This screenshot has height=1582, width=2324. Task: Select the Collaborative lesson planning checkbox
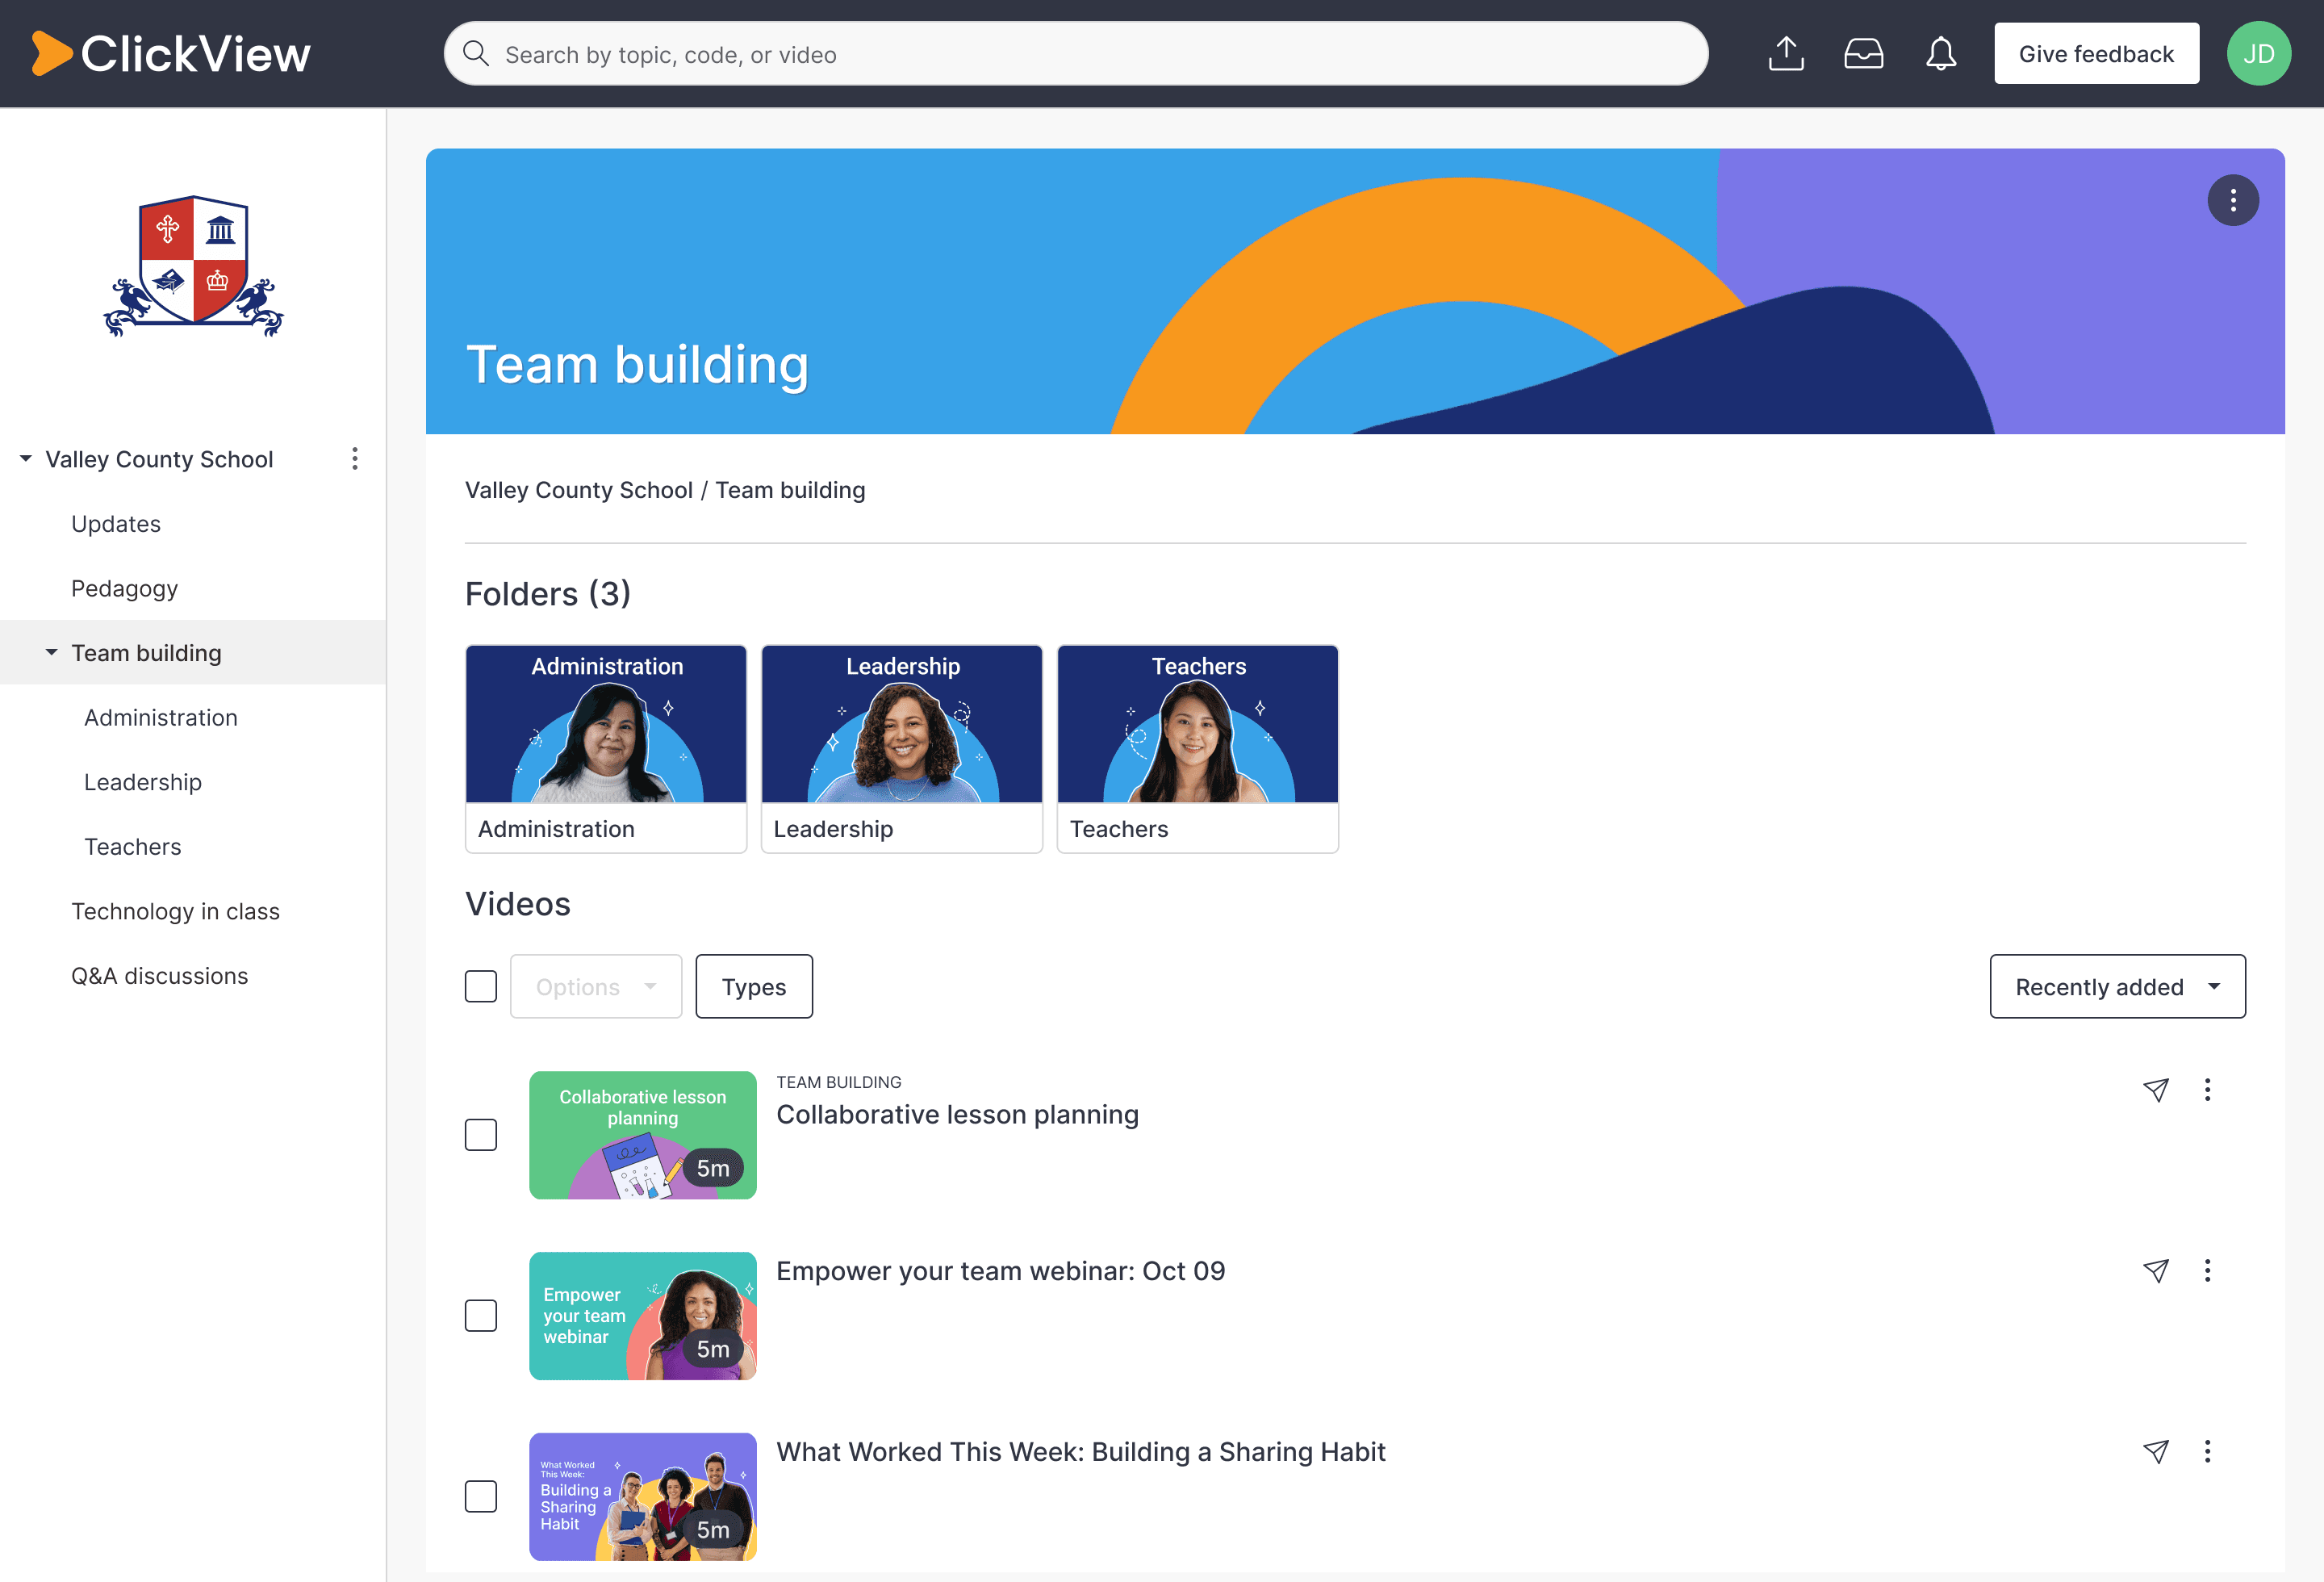481,1135
